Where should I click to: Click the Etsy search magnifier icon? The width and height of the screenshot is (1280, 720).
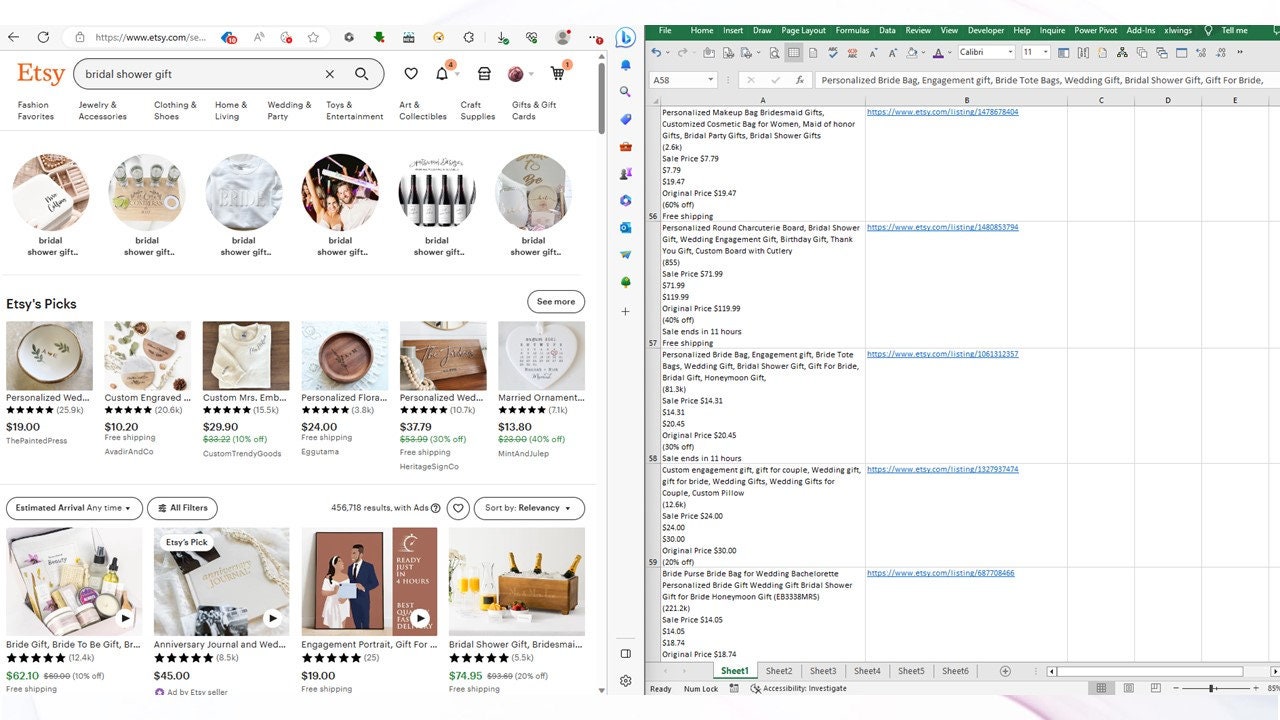pos(361,74)
